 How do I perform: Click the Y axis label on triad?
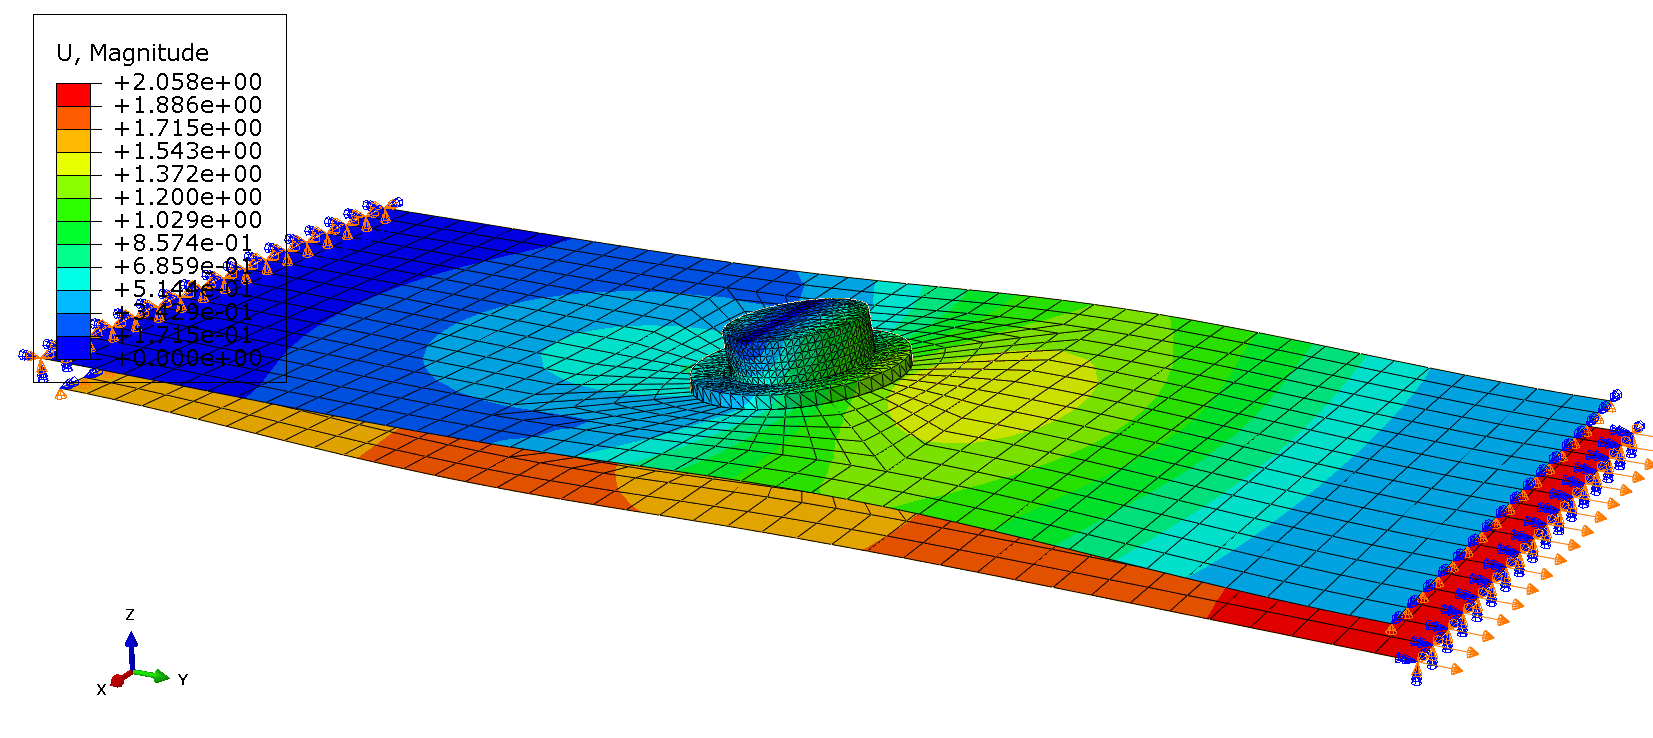183,680
